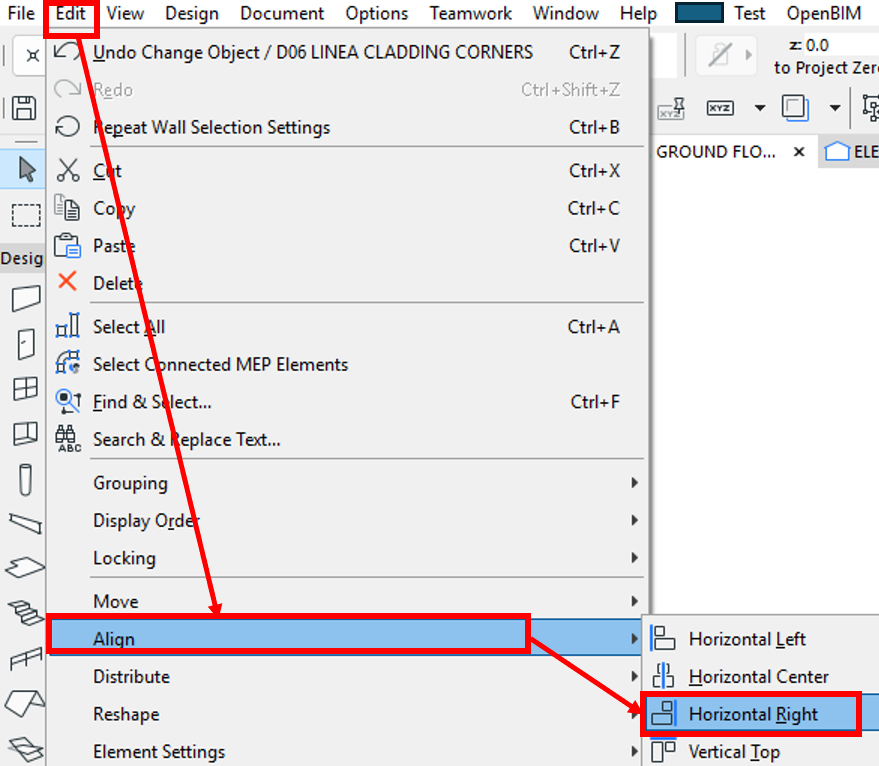The height and width of the screenshot is (766, 879).
Task: Select the Door tool
Action: point(26,343)
